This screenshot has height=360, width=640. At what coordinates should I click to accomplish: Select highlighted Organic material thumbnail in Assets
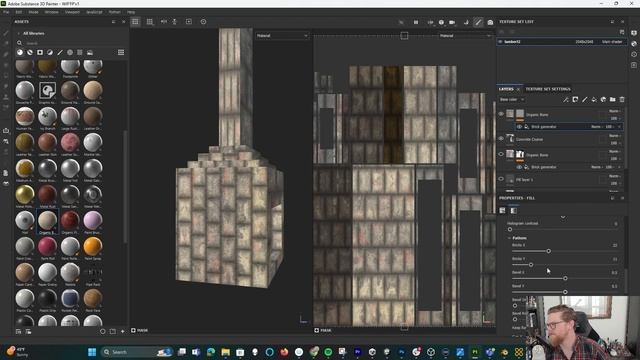tap(47, 221)
